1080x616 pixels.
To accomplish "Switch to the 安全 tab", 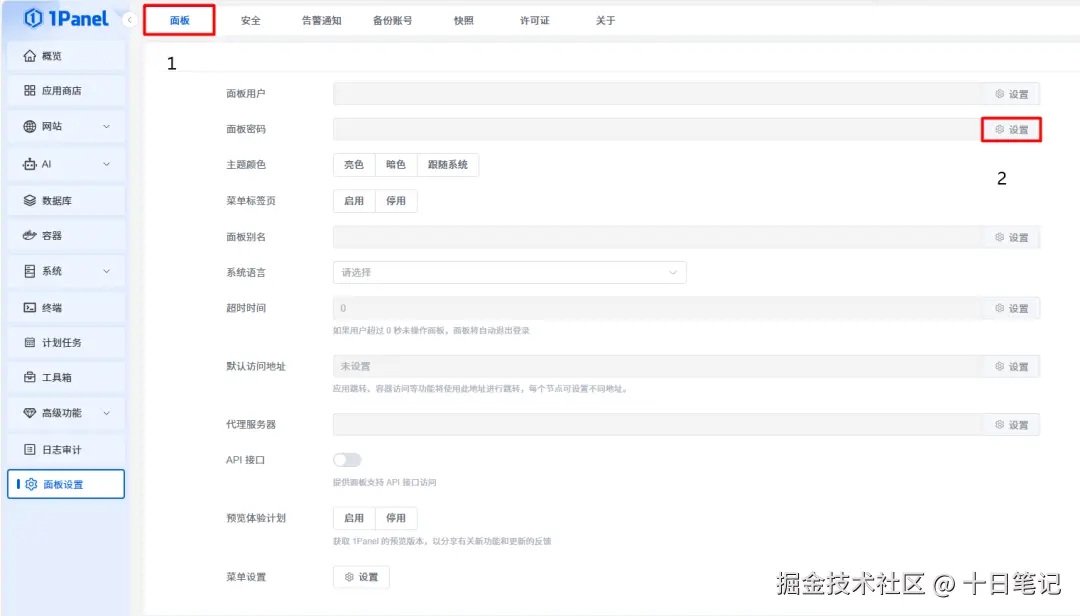I will pyautogui.click(x=251, y=21).
